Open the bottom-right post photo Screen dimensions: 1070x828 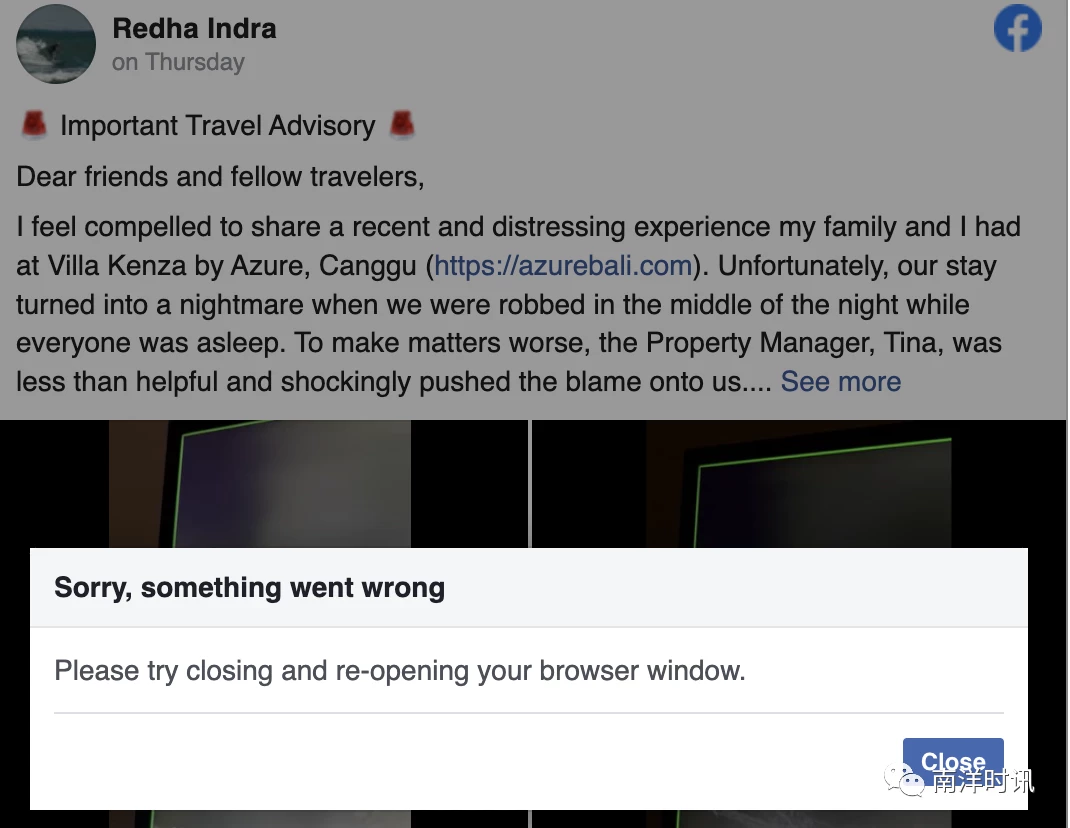798,819
